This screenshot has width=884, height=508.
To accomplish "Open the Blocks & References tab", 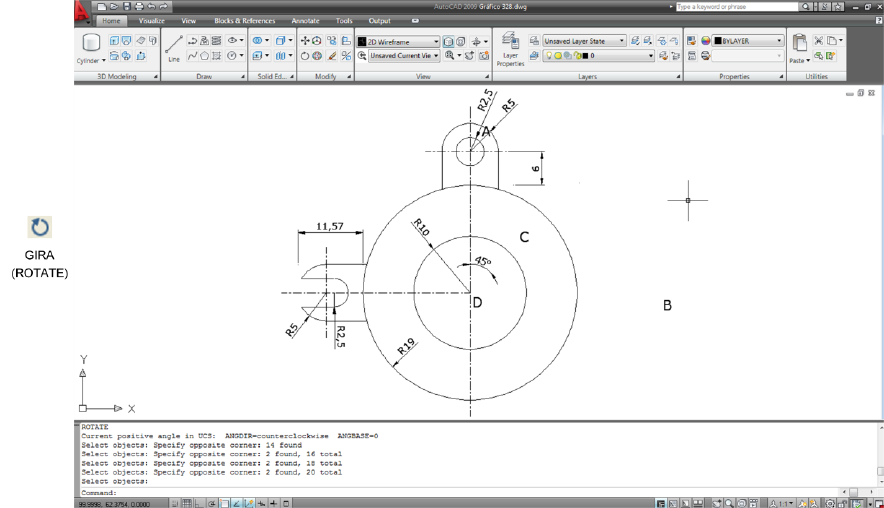I will pyautogui.click(x=244, y=20).
